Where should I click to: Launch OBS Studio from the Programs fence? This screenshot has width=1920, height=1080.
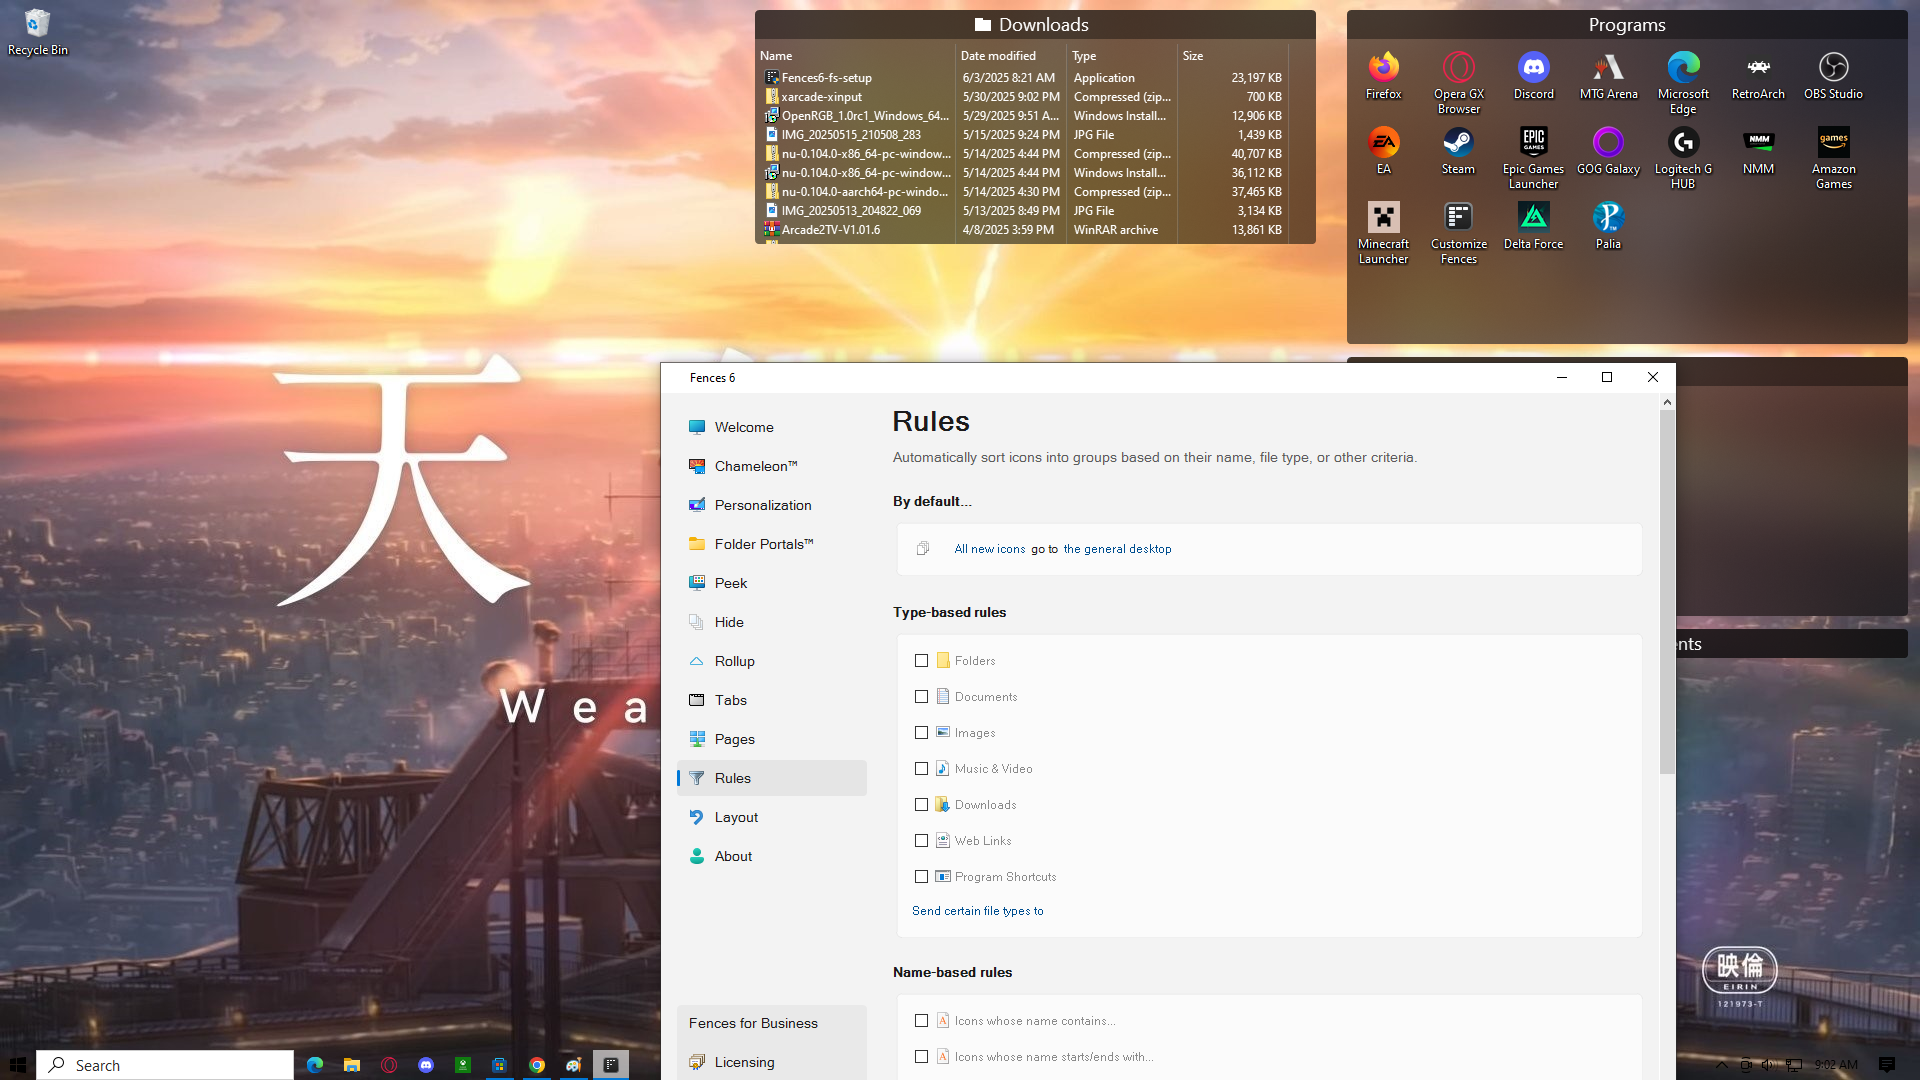[x=1833, y=76]
